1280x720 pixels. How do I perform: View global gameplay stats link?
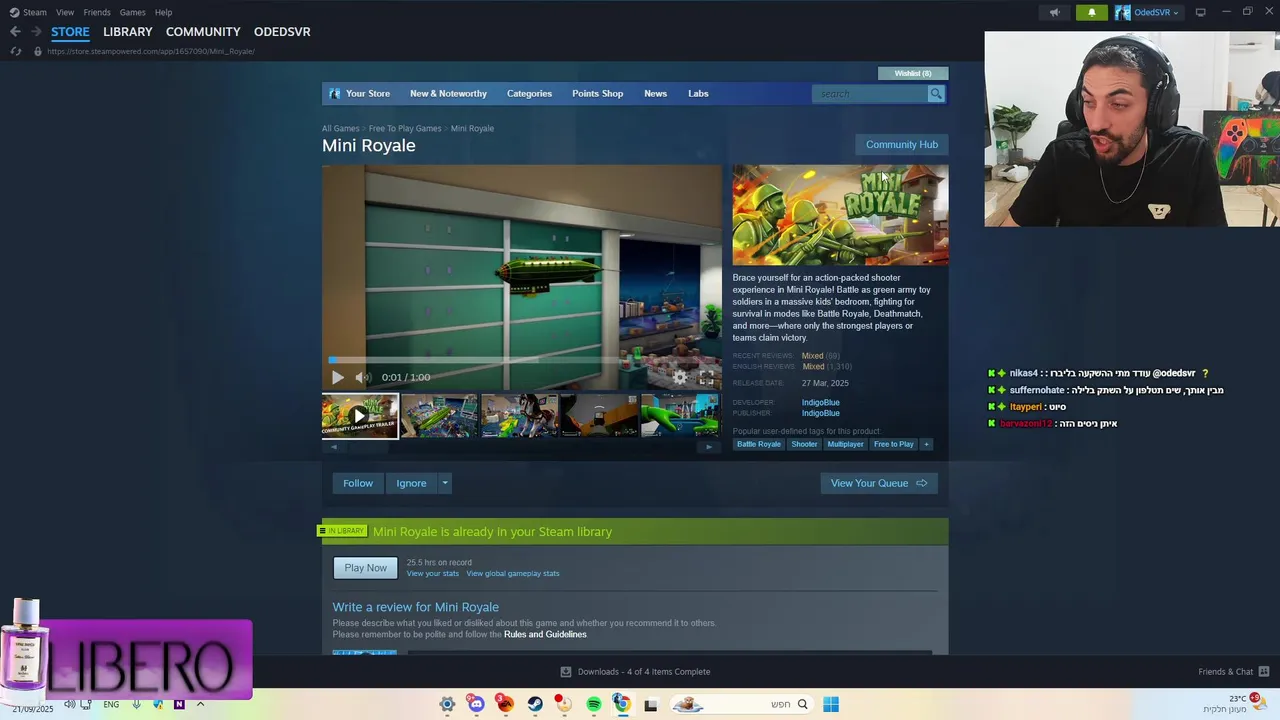(x=513, y=574)
